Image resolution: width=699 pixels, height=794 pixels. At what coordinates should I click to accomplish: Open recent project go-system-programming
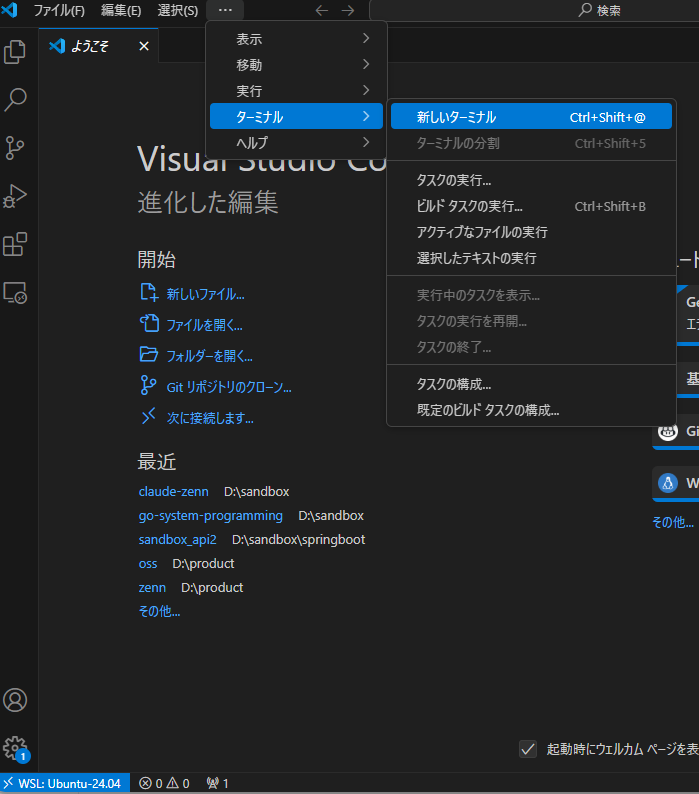[x=211, y=515]
